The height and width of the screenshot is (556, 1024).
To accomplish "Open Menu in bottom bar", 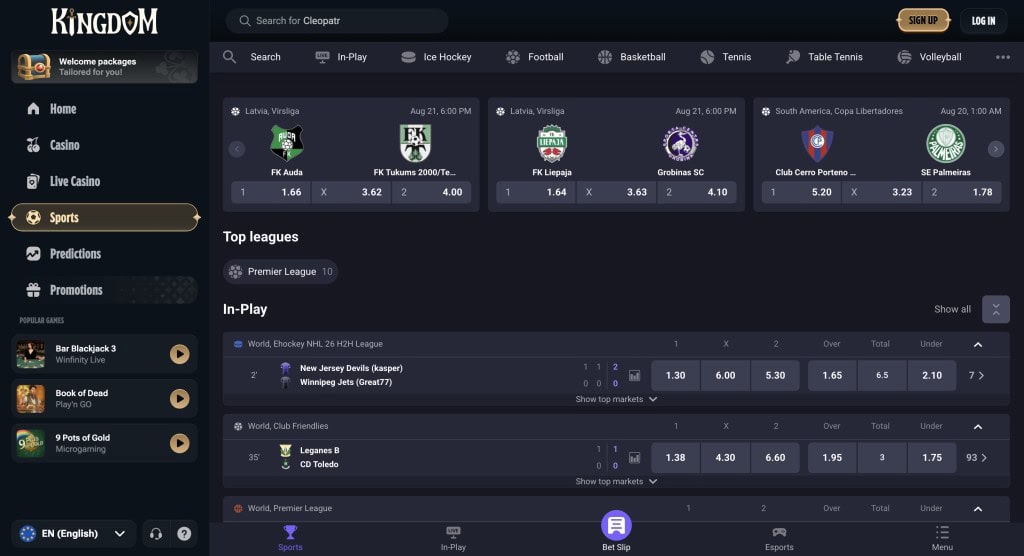I will click(942, 539).
